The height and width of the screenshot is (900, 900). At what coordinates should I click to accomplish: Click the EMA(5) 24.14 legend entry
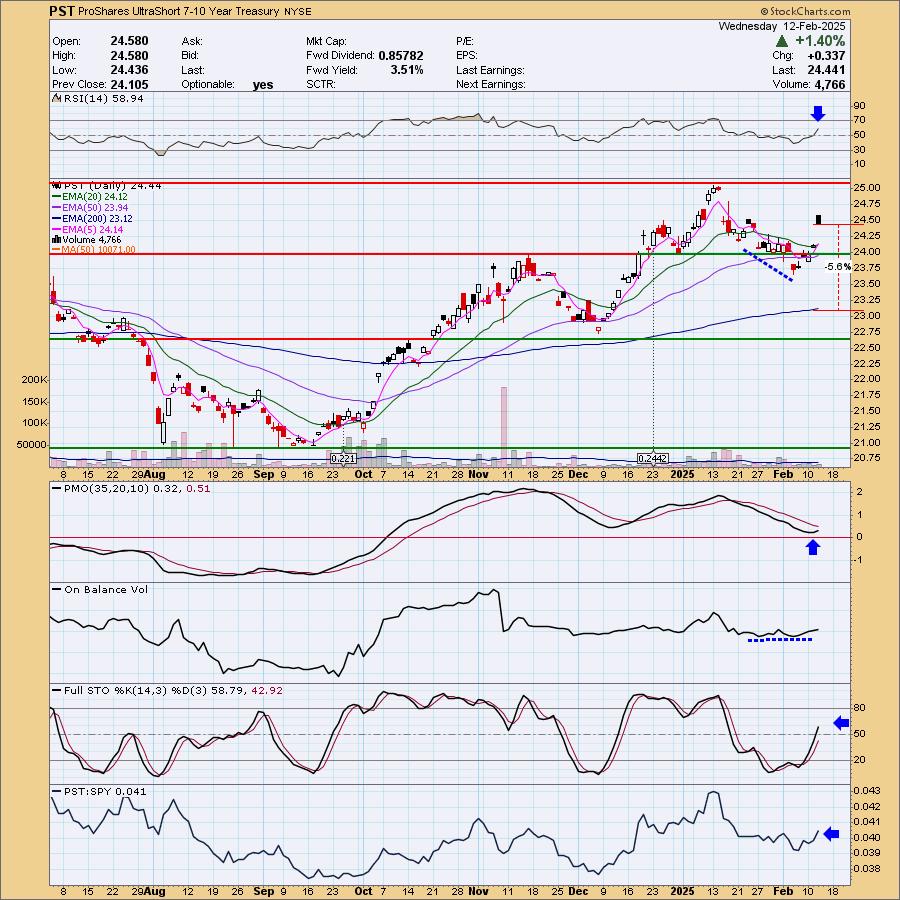(x=92, y=229)
